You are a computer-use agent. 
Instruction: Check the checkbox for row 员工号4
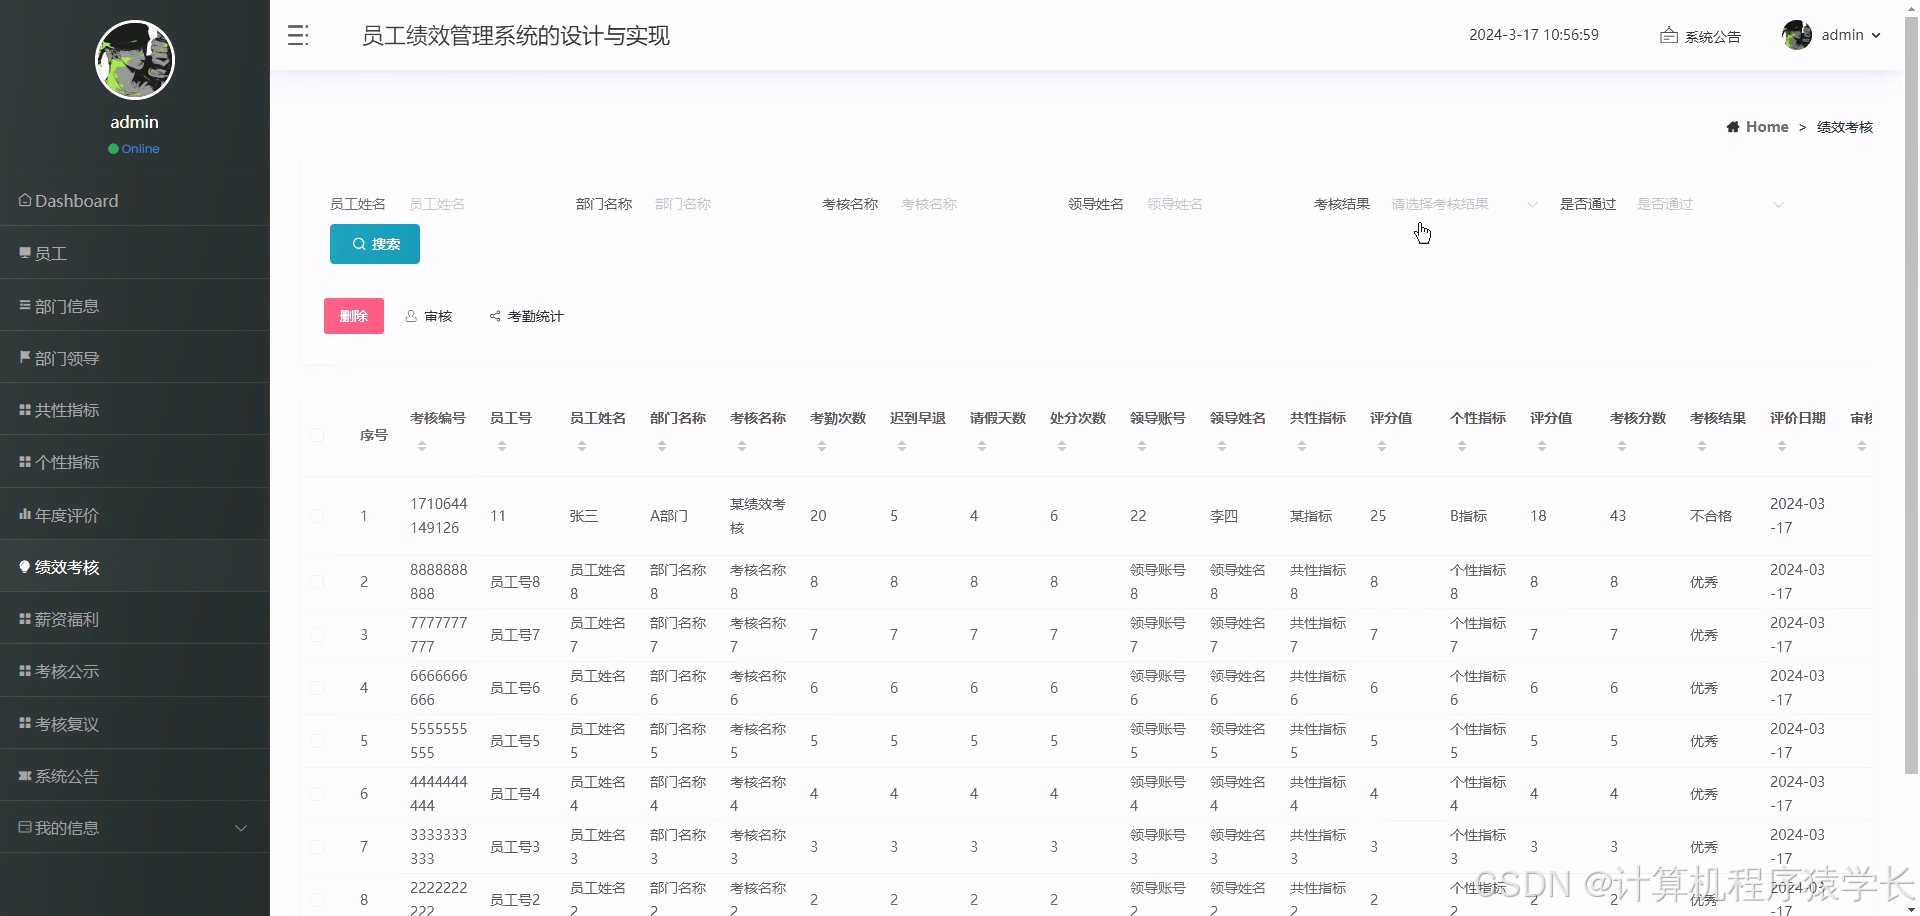pos(317,794)
